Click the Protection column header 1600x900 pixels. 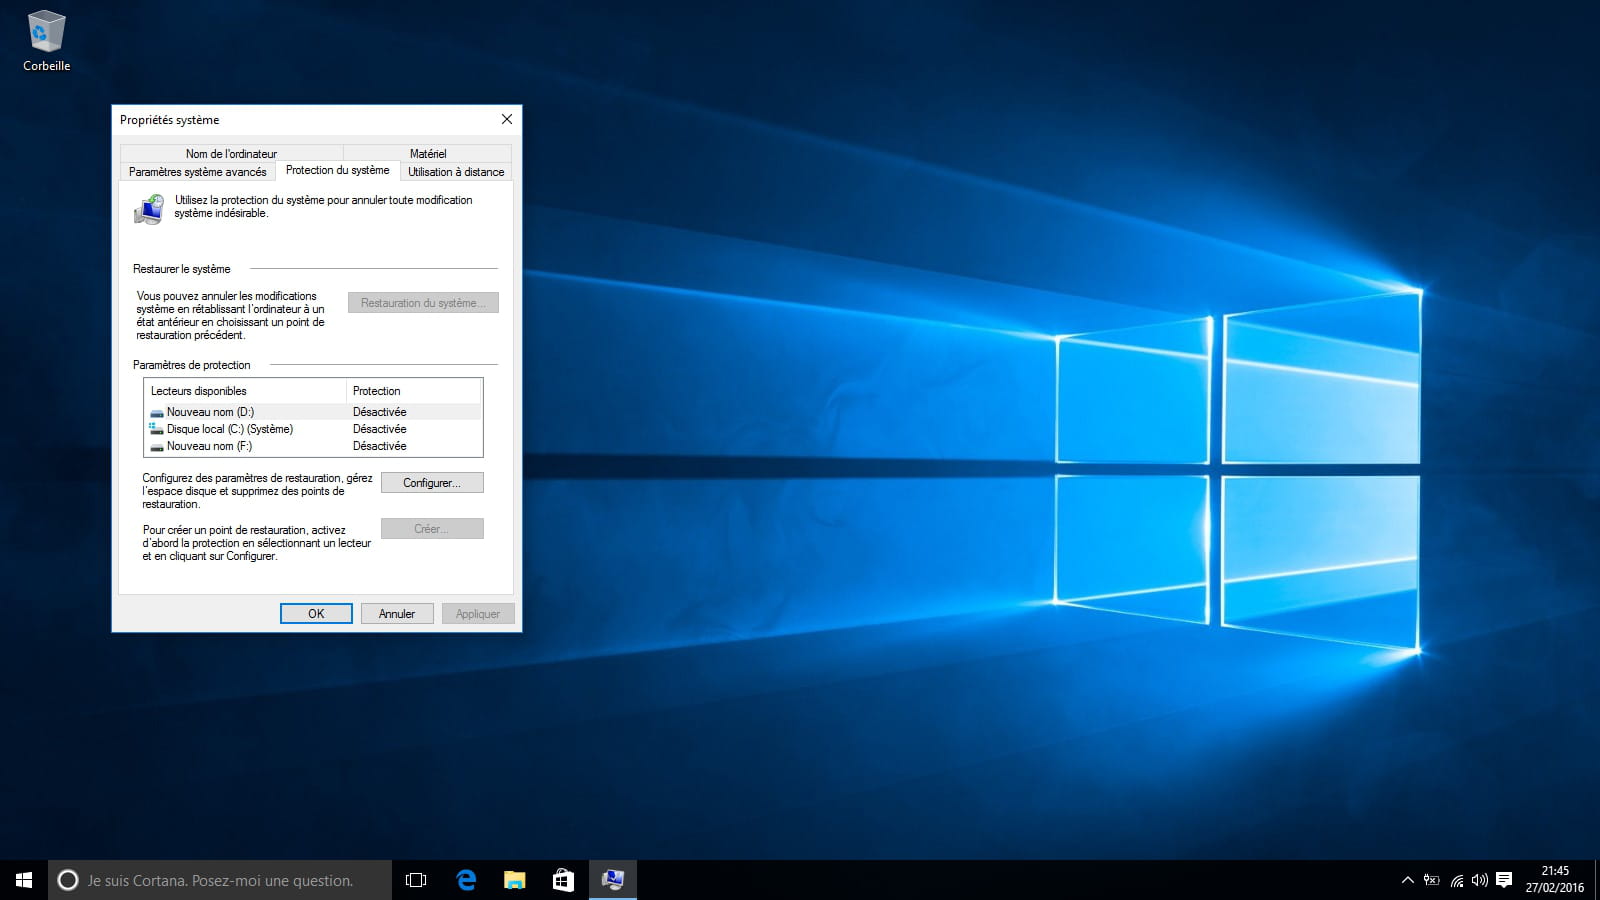[x=414, y=391]
